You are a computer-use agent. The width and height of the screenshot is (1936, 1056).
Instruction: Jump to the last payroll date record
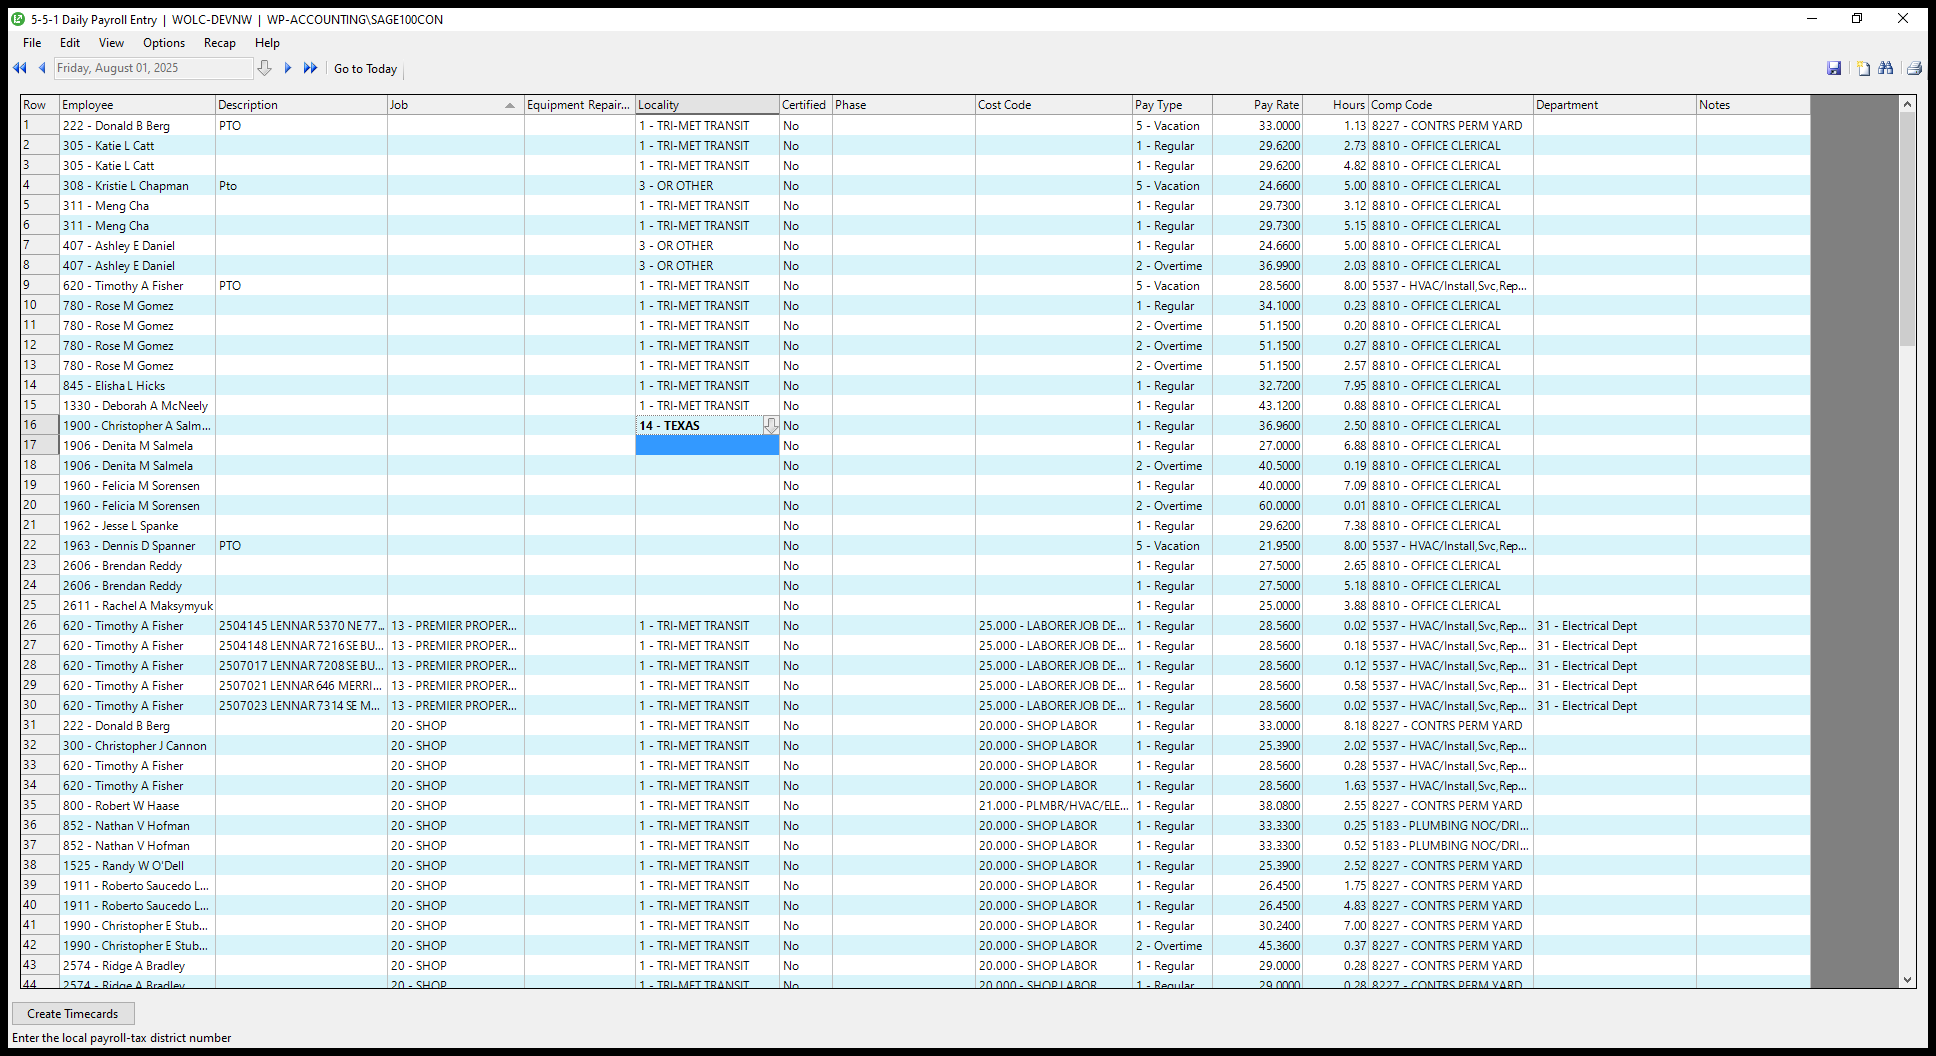pos(310,68)
